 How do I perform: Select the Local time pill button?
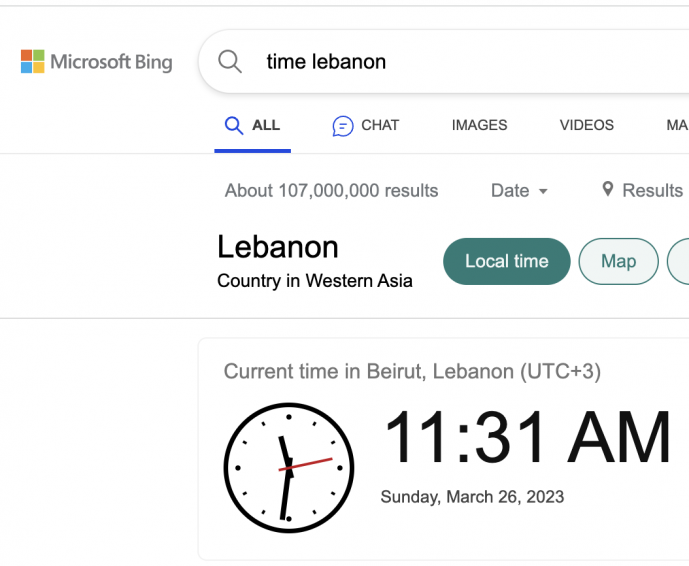coord(507,261)
